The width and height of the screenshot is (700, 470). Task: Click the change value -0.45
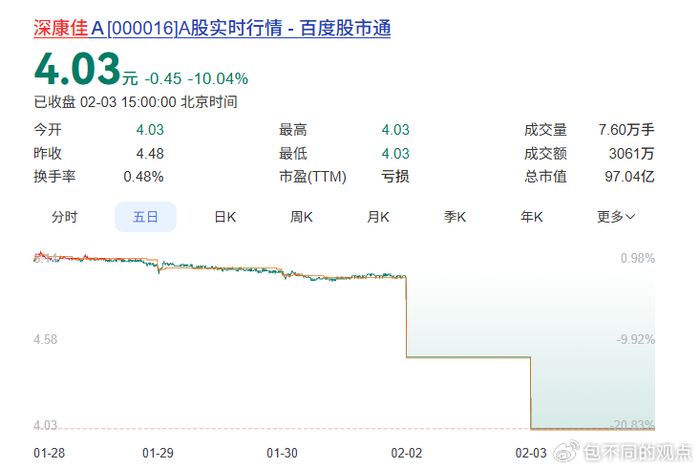click(163, 79)
